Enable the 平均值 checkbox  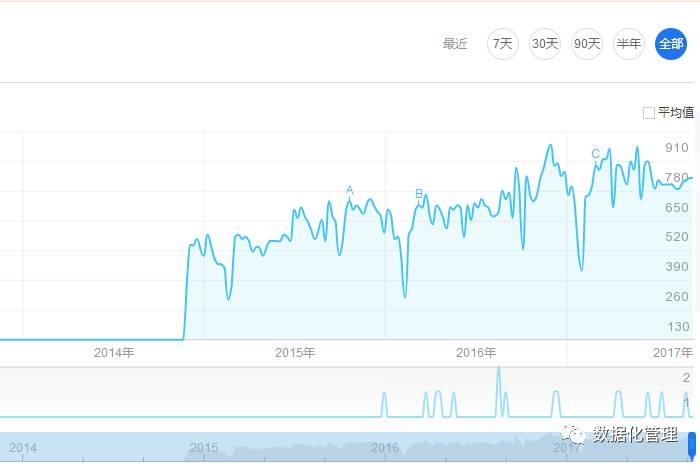pyautogui.click(x=649, y=113)
